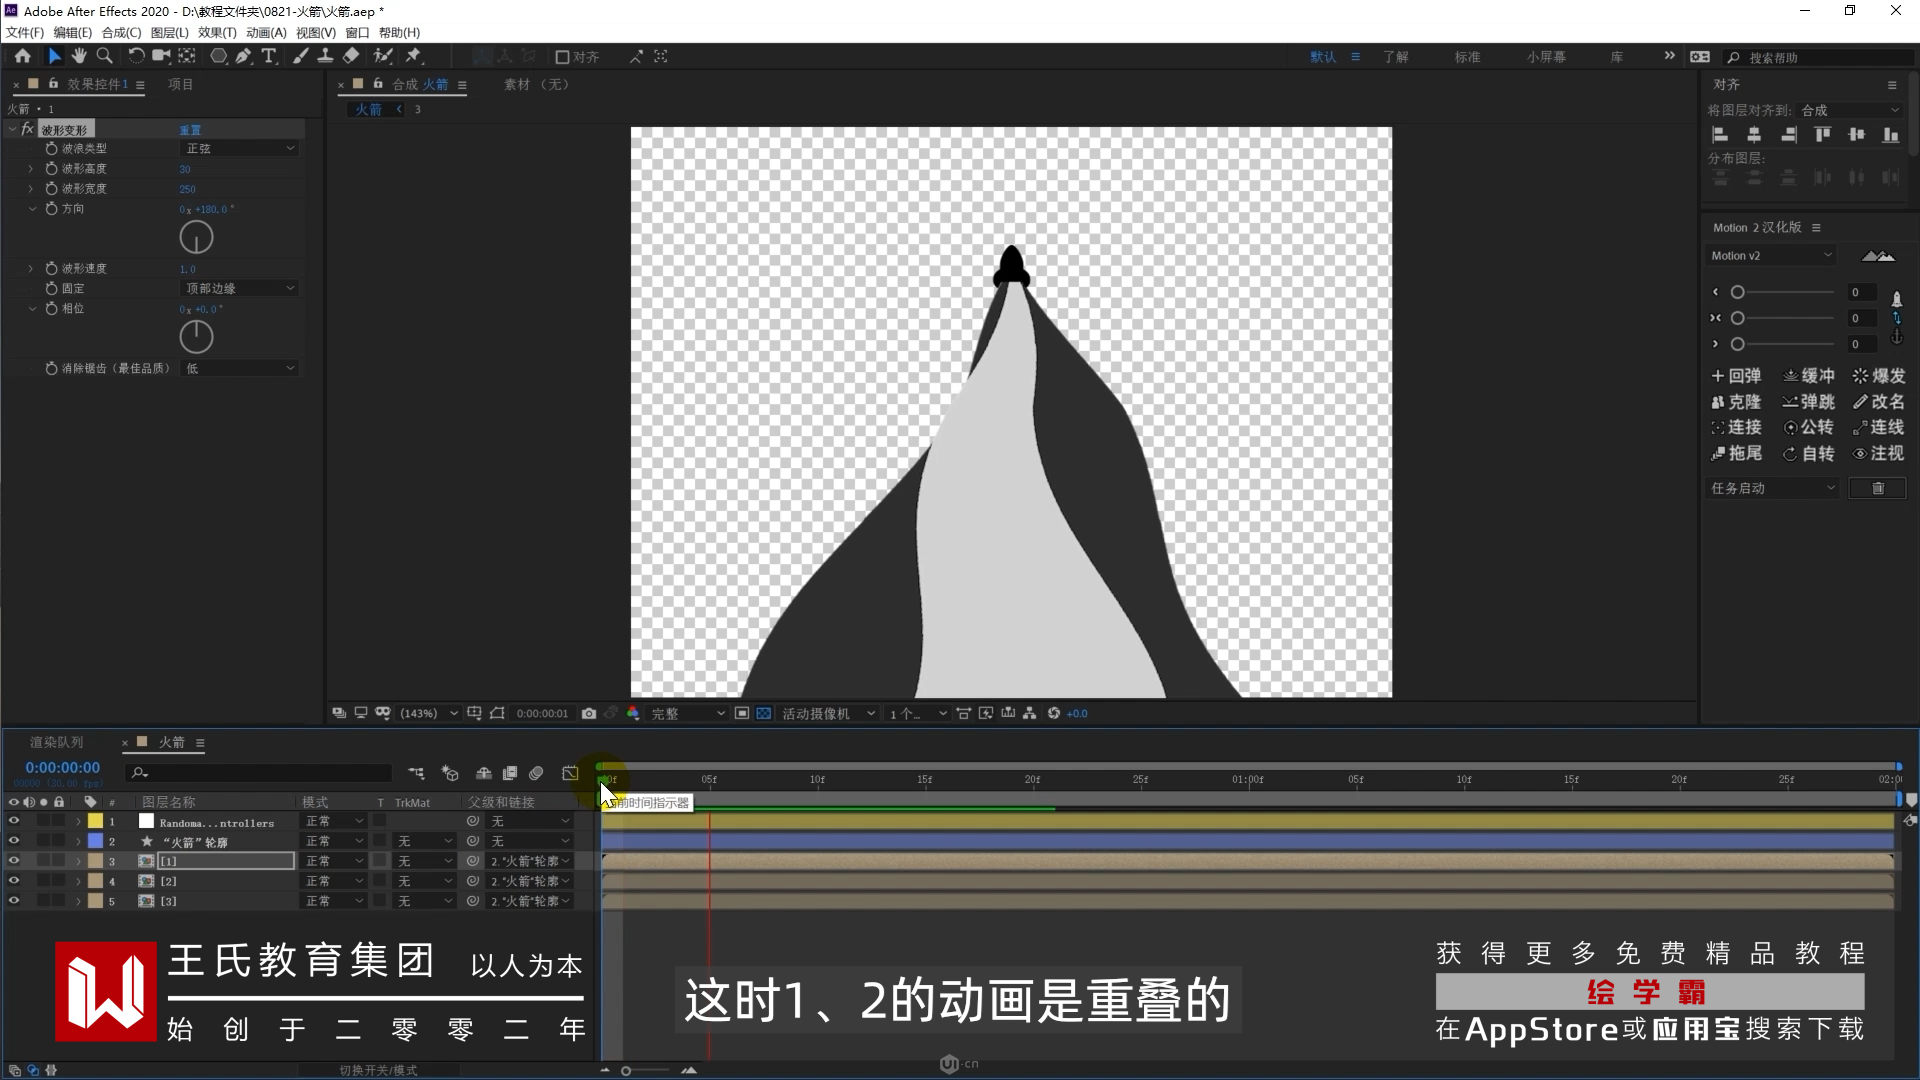Viewport: 1920px width, 1080px height.
Task: Select the Puppet Pin tool
Action: tap(413, 57)
